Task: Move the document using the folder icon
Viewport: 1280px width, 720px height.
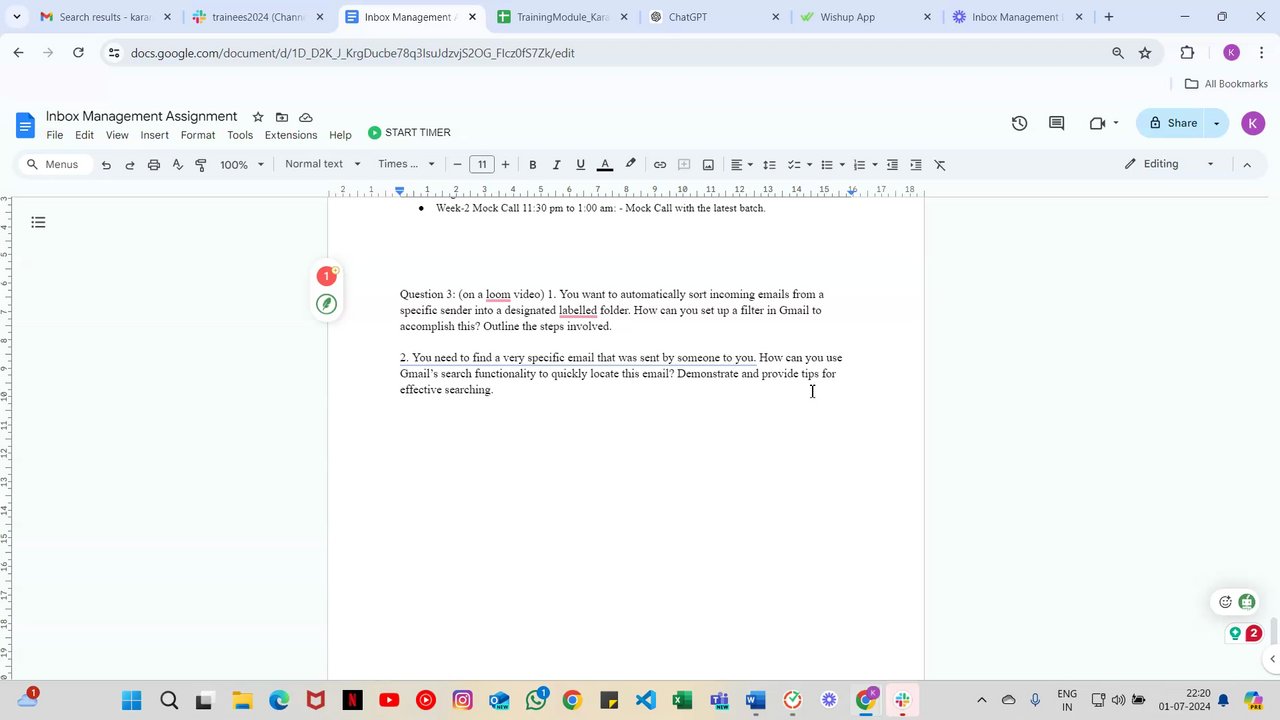Action: point(282,117)
